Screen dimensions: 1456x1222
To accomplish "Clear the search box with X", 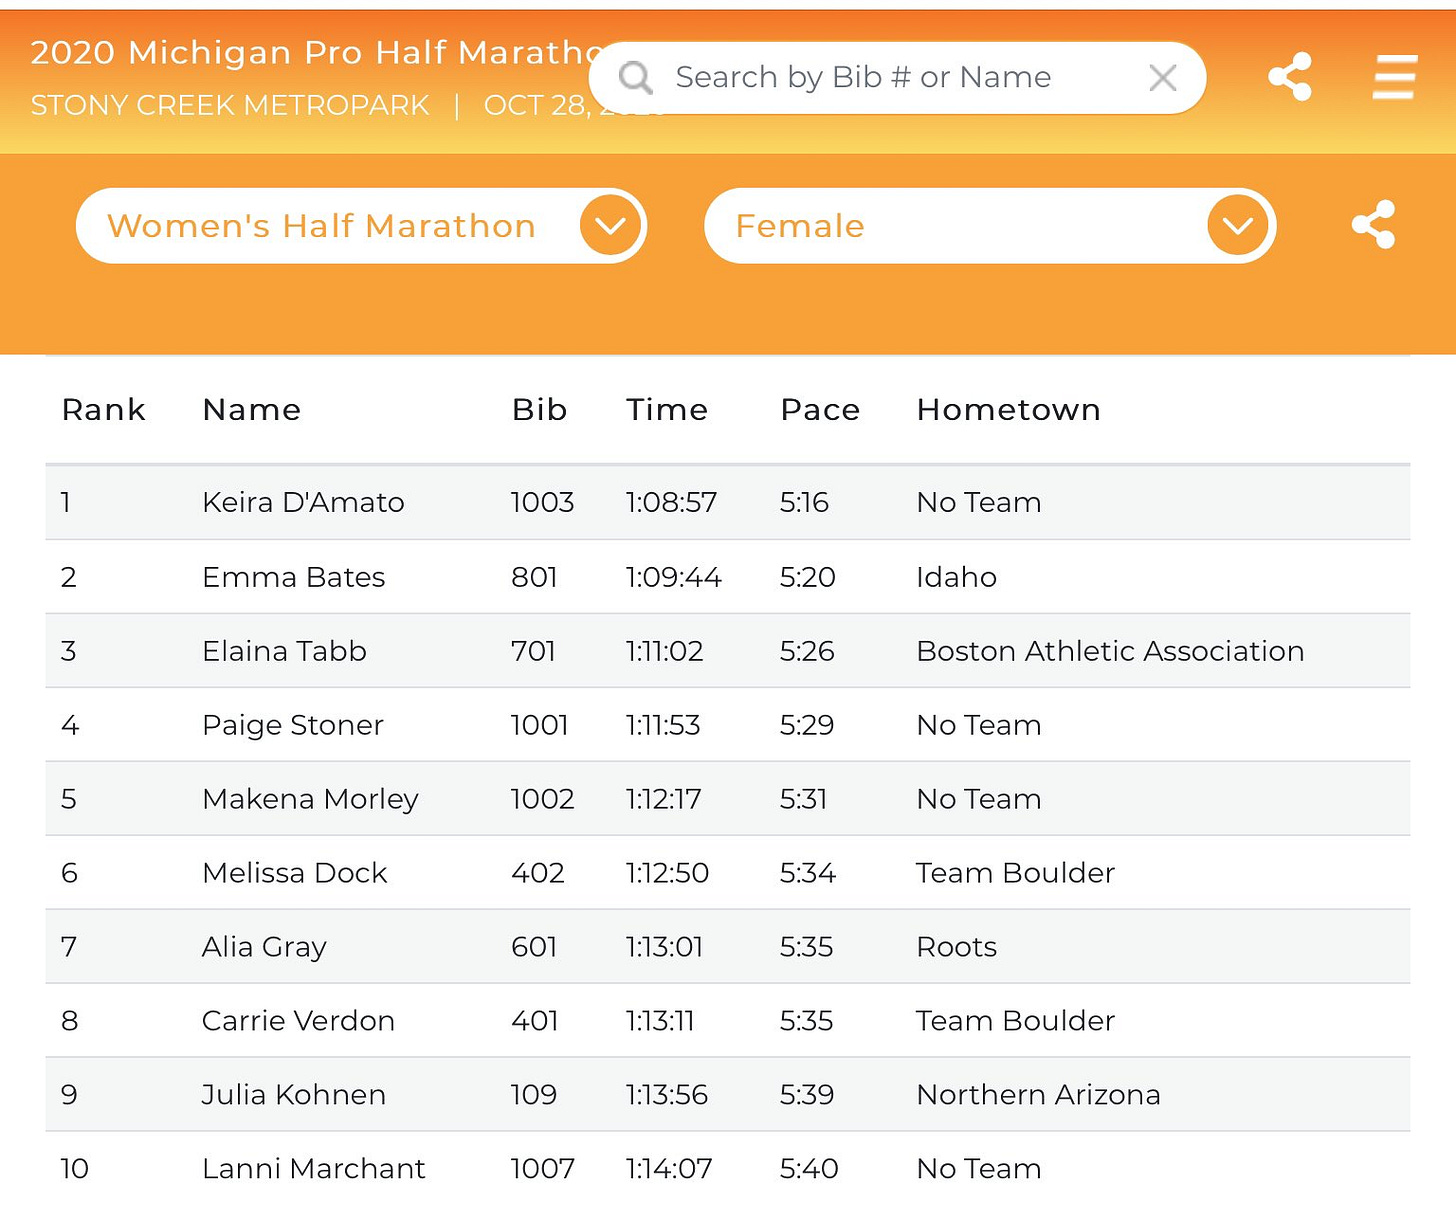I will pyautogui.click(x=1162, y=78).
